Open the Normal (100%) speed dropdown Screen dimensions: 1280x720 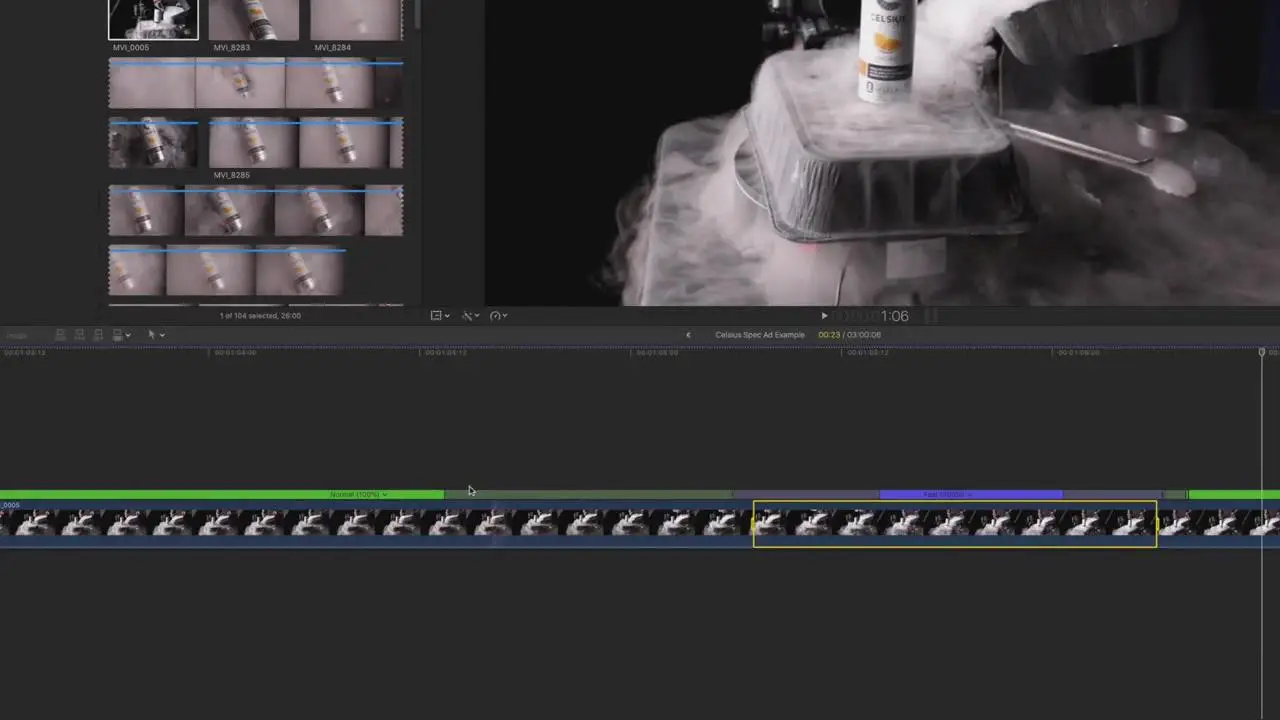[x=358, y=494]
